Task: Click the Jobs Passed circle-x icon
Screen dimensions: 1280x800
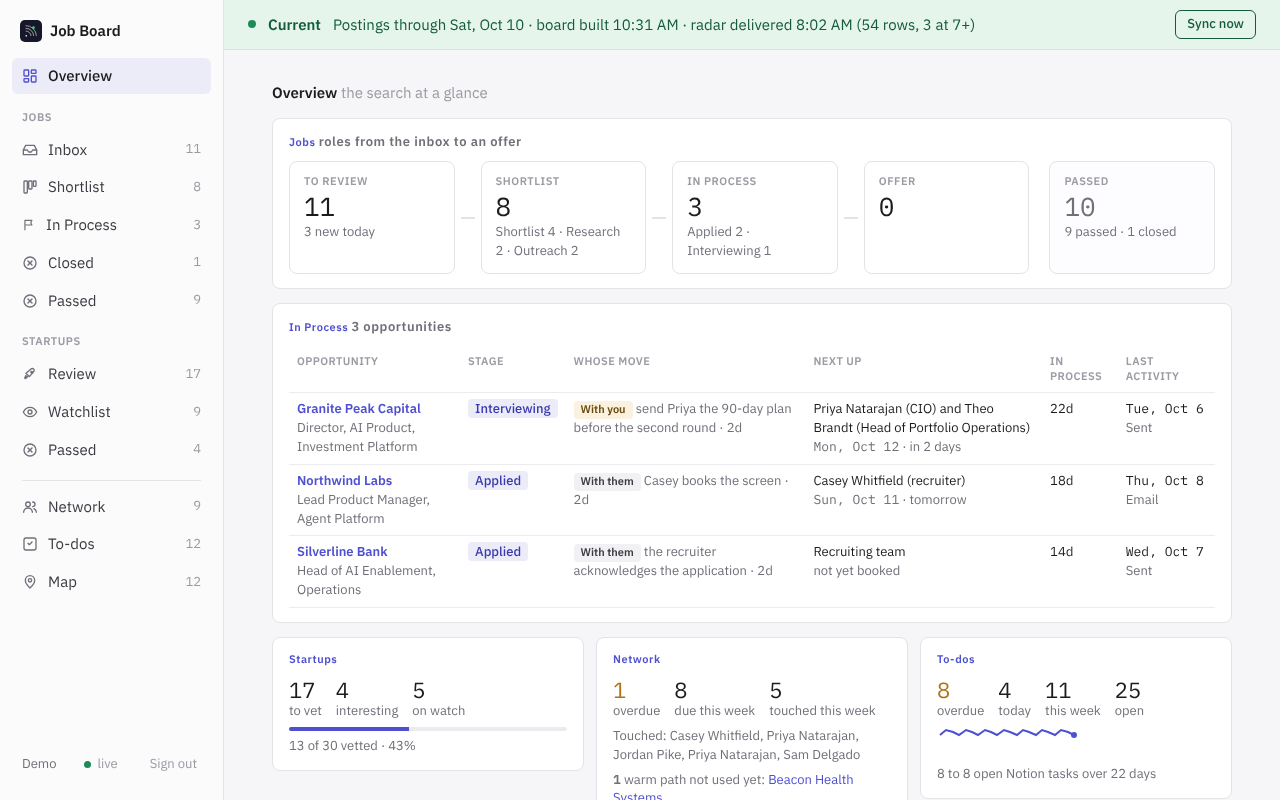Action: pyautogui.click(x=30, y=301)
